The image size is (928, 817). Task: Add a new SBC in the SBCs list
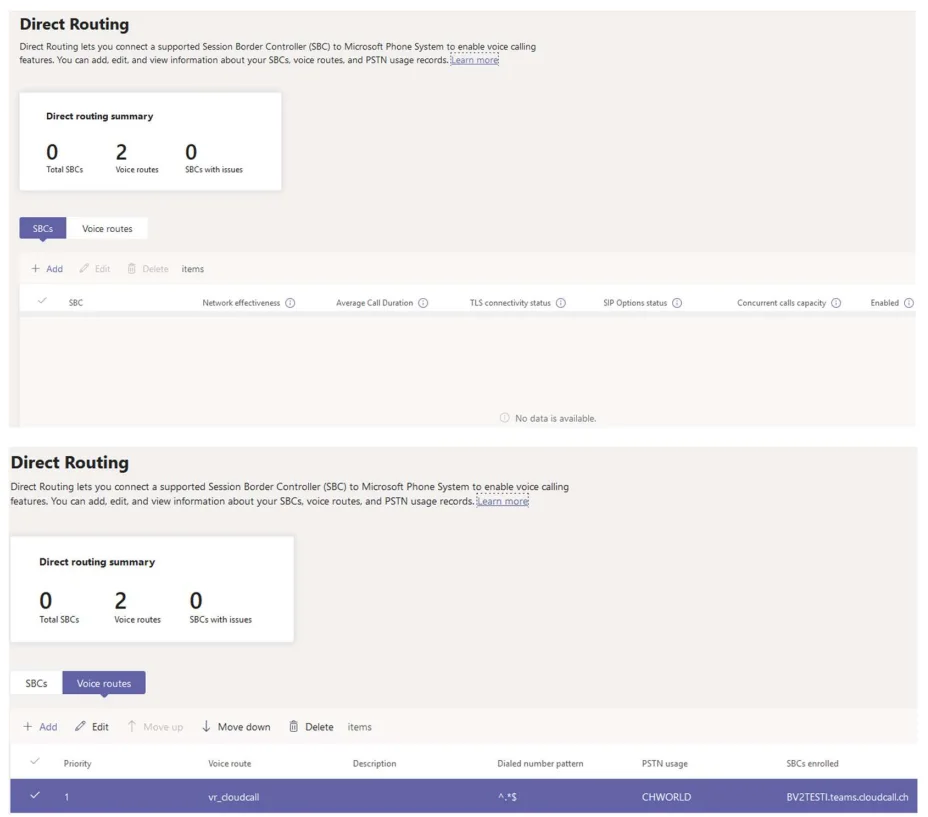pos(47,269)
